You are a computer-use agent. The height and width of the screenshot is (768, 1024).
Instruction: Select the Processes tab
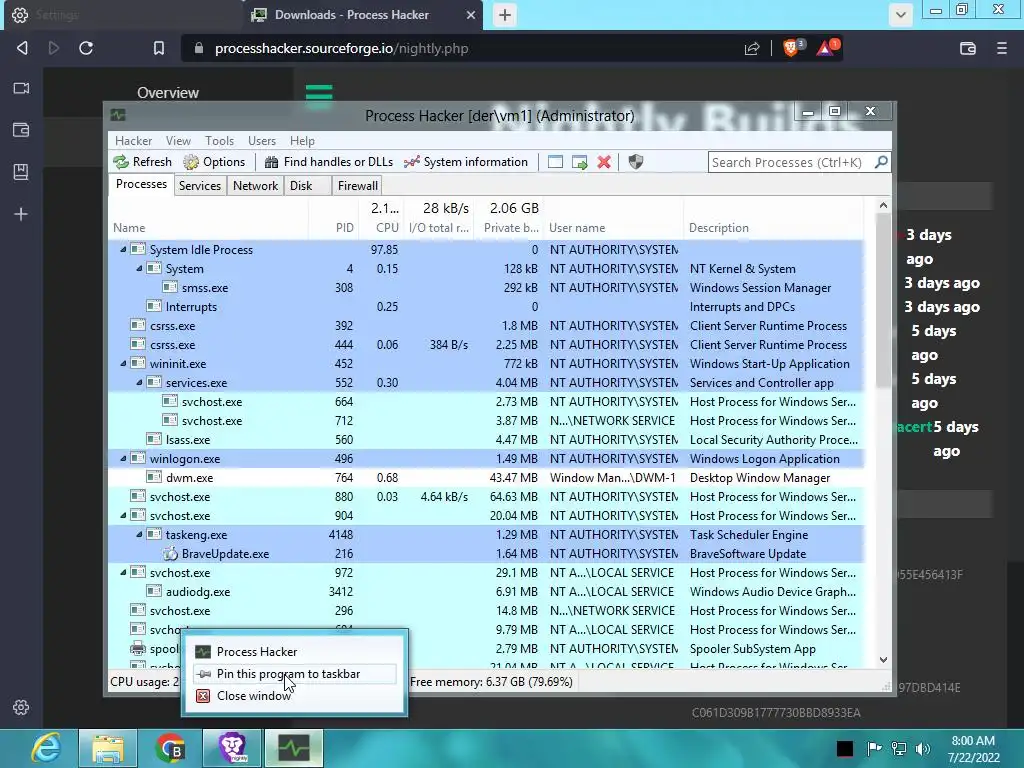click(x=141, y=184)
